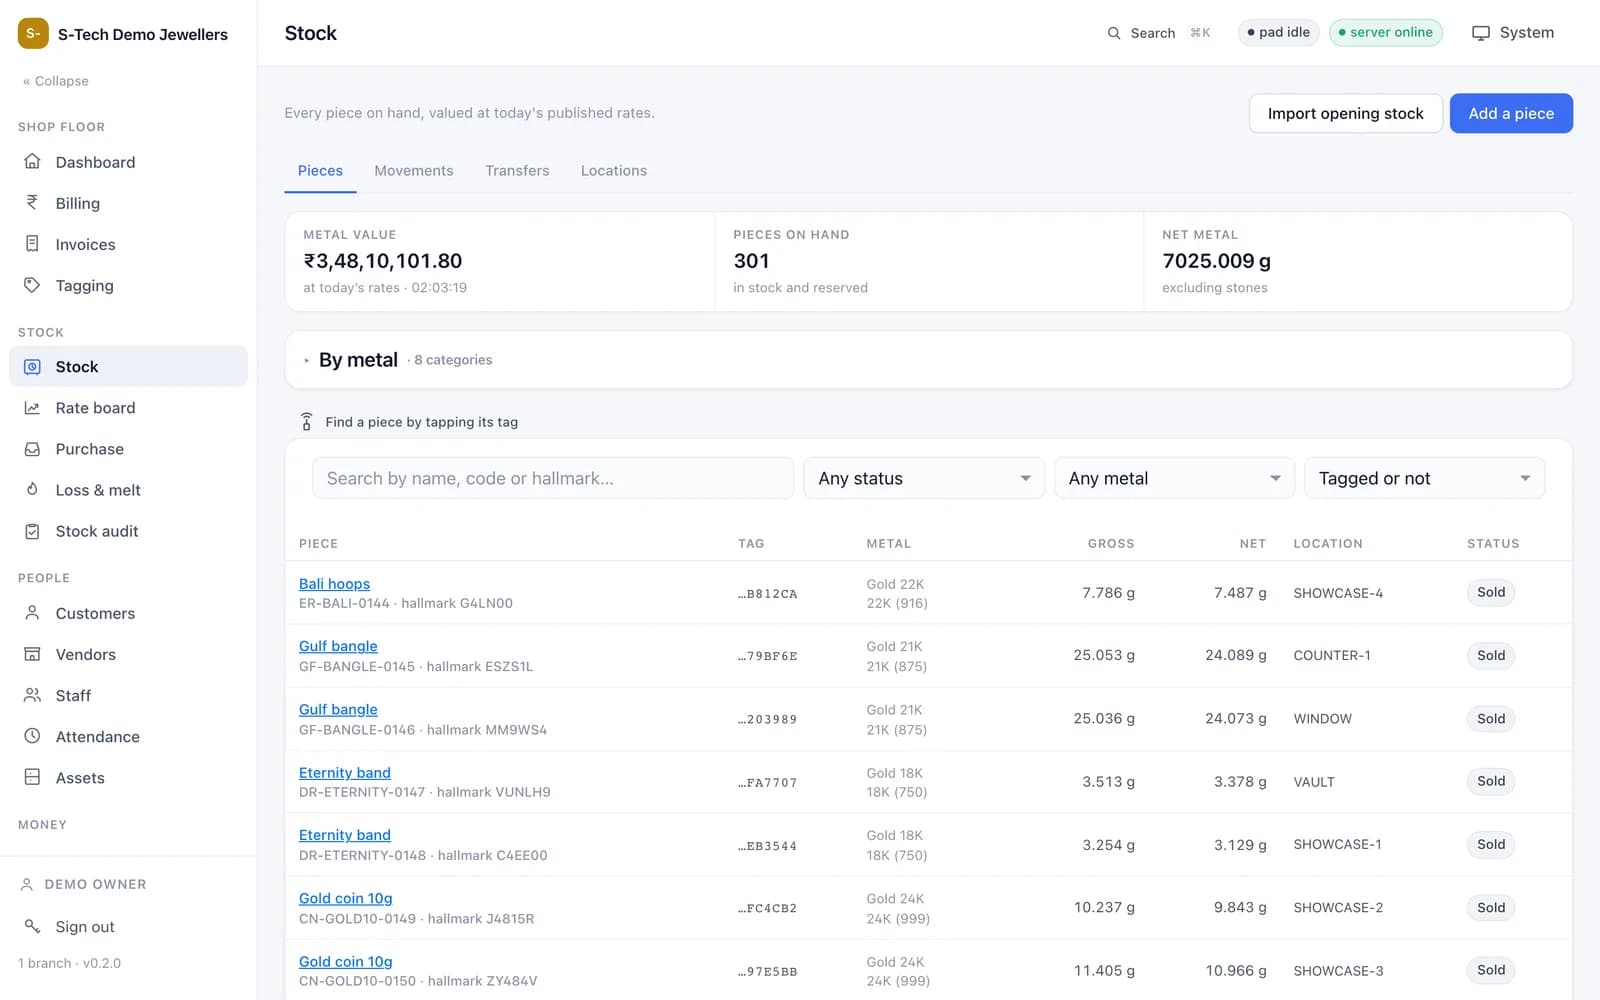The image size is (1600, 1000).
Task: Open the Tagged or not dropdown
Action: 1424,478
